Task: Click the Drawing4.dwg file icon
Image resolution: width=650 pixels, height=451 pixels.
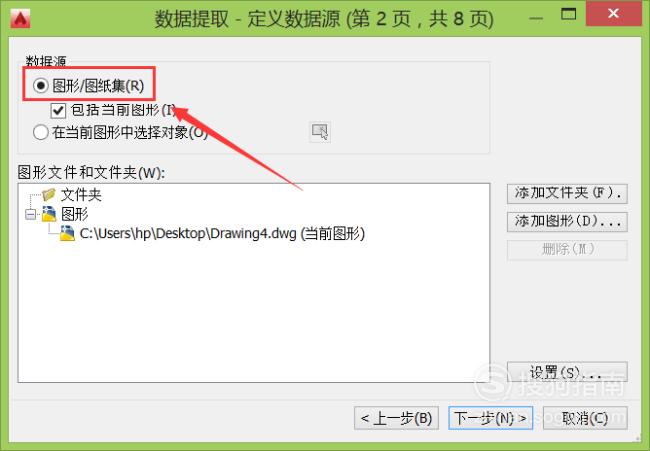Action: point(67,233)
